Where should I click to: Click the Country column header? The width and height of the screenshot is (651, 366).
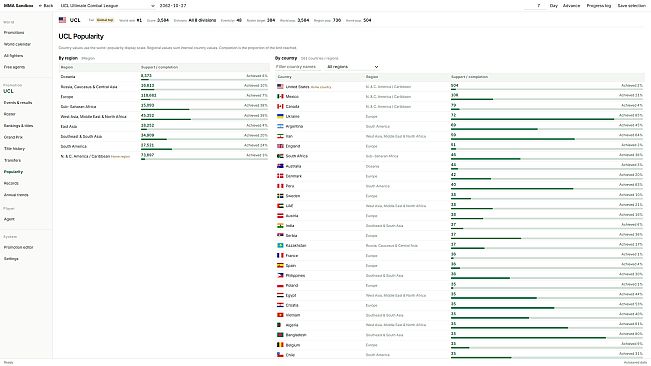click(284, 77)
